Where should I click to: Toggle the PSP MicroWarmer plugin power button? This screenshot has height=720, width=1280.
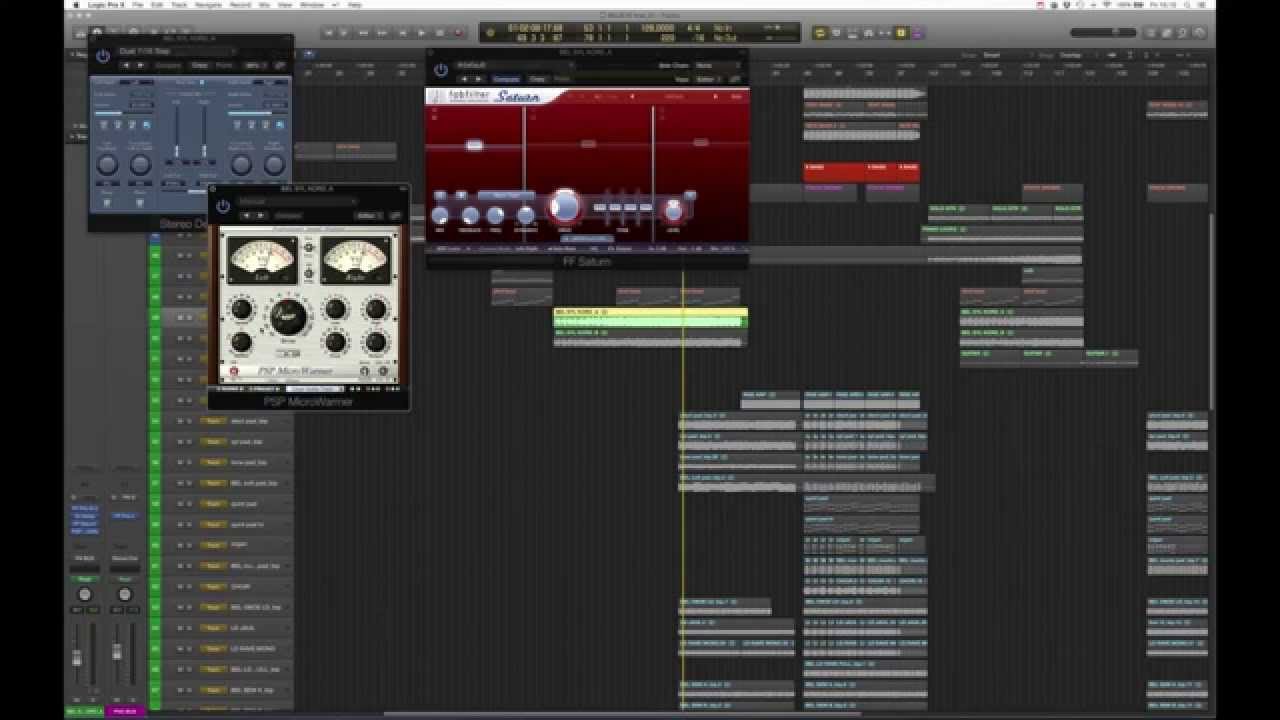(223, 207)
